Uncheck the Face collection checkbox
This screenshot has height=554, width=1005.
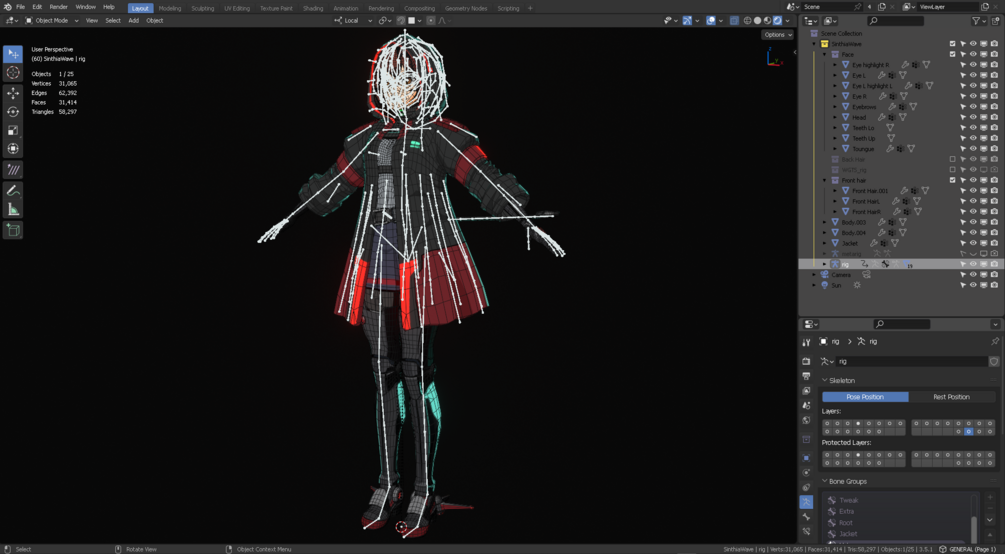click(952, 55)
